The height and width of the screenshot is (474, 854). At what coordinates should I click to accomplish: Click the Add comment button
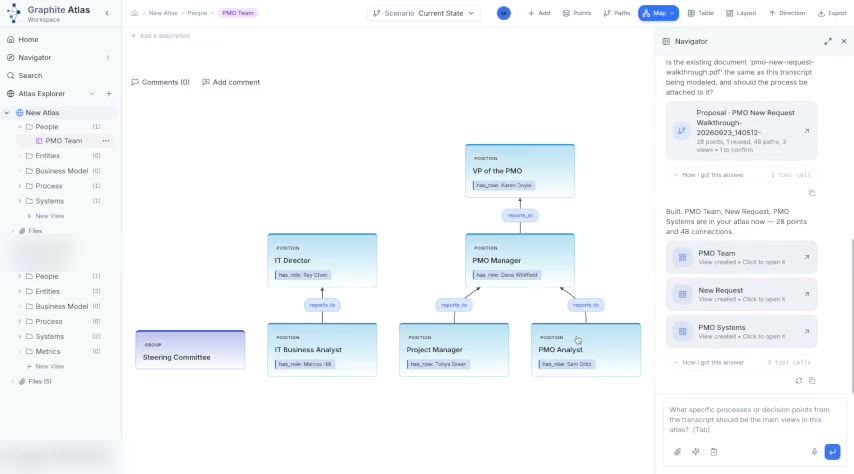pyautogui.click(x=231, y=82)
